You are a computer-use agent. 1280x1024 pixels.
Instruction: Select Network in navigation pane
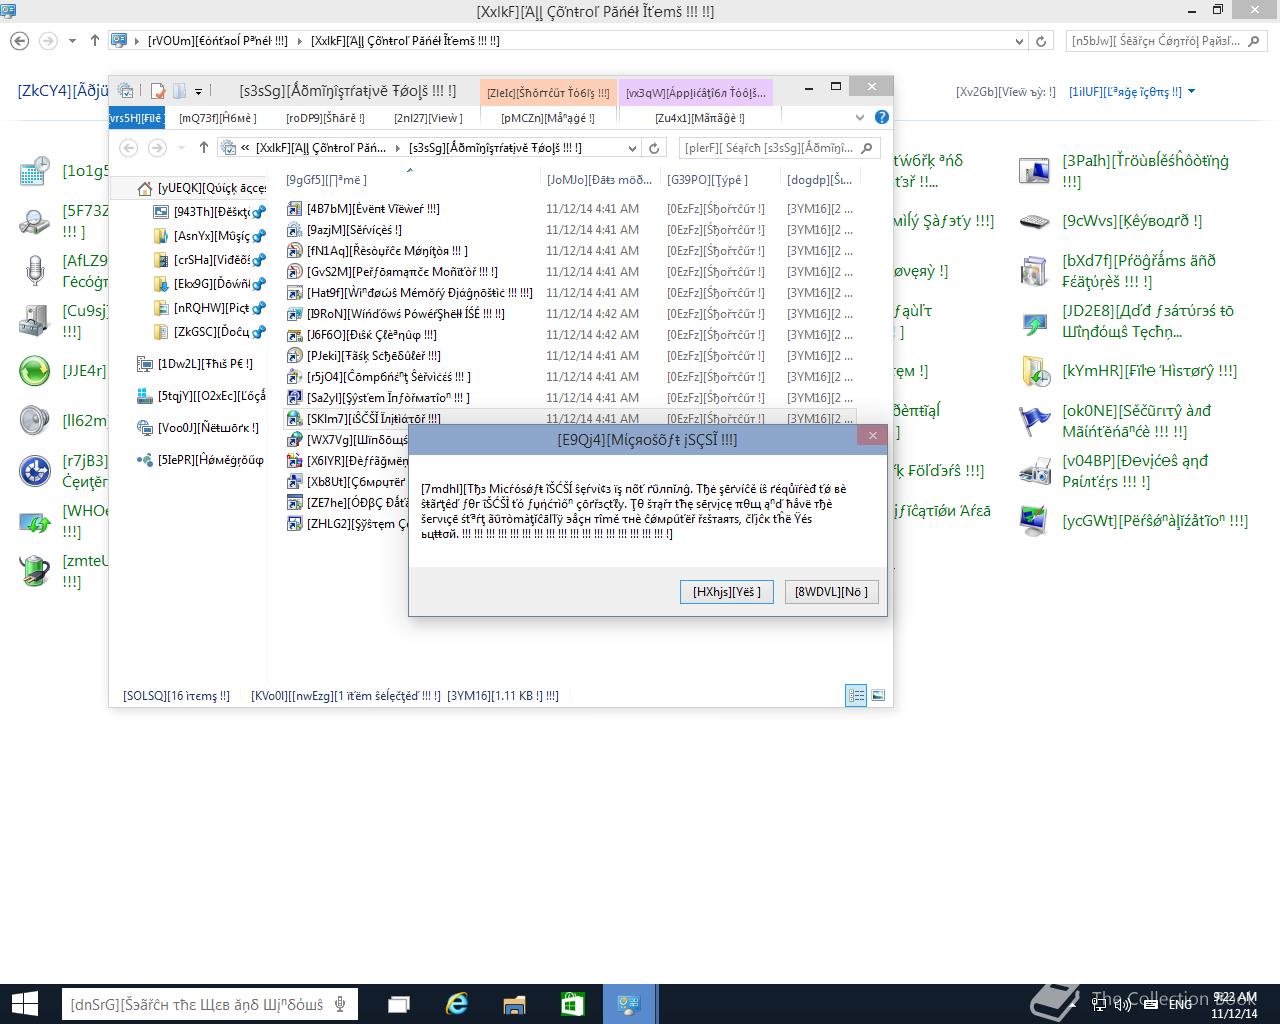198,428
